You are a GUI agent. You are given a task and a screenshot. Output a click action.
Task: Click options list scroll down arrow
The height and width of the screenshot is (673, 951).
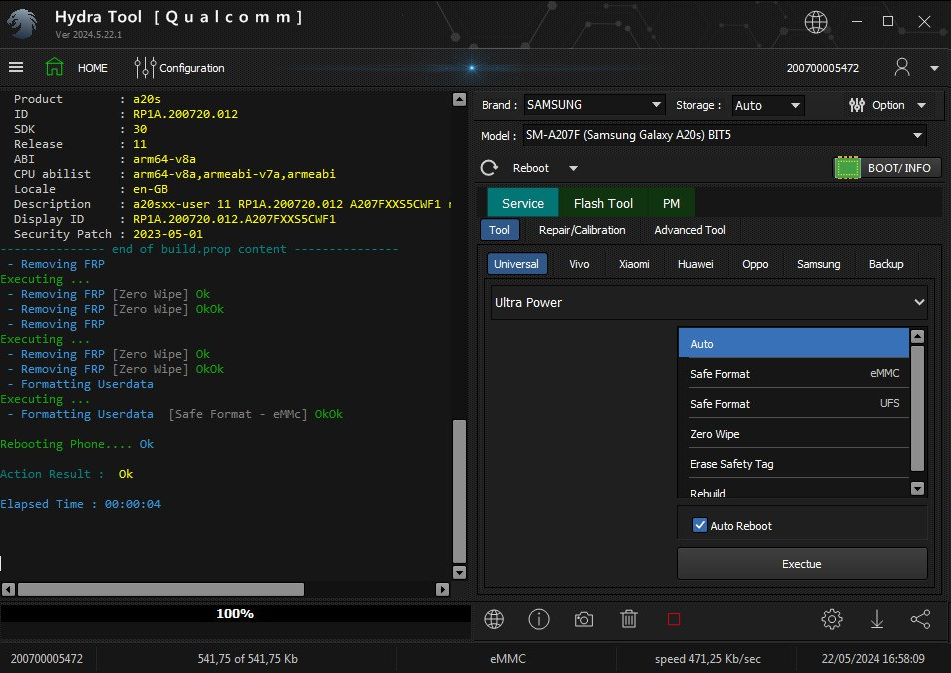click(917, 488)
